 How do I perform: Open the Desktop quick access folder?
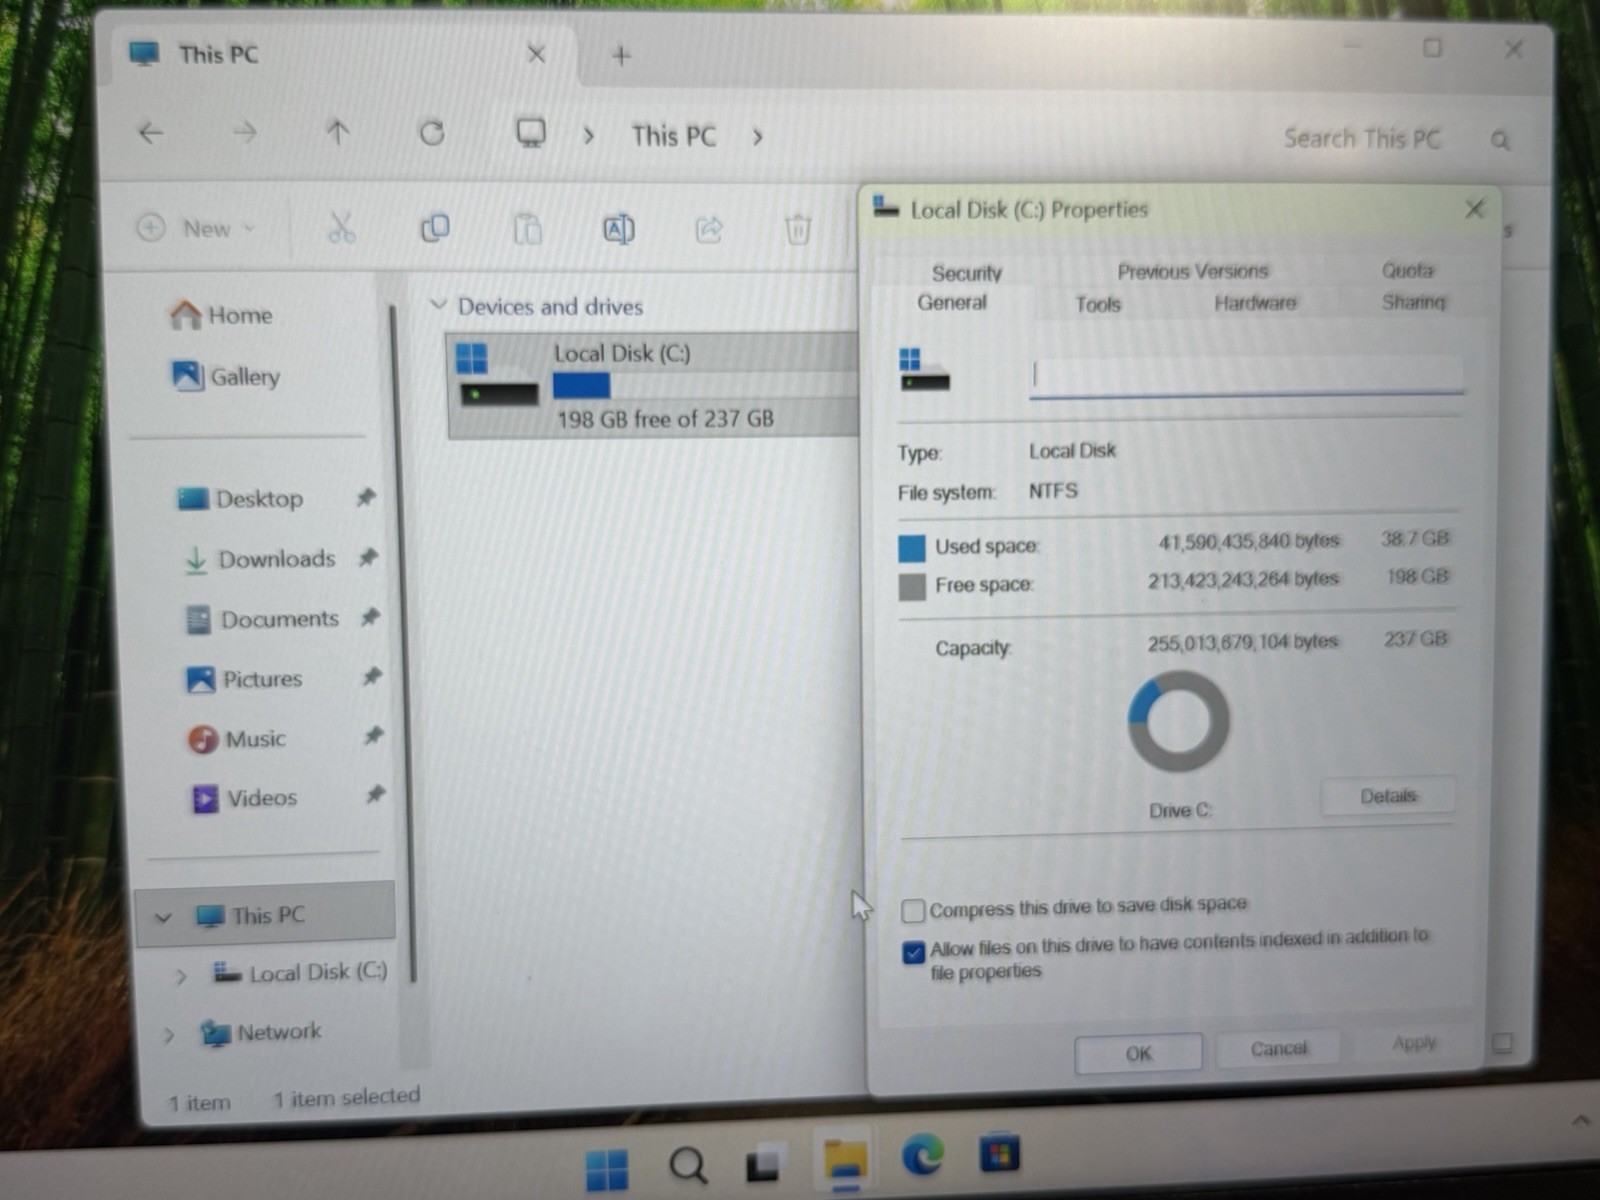(x=240, y=498)
